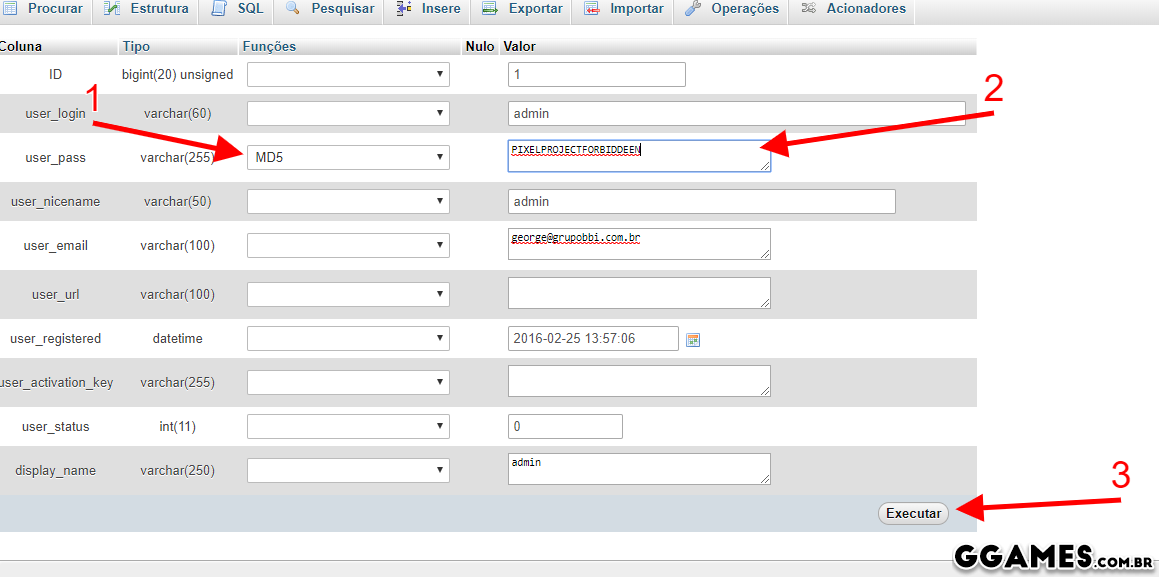Open the function dropdown for user_login
Image resolution: width=1159 pixels, height=577 pixels.
pyautogui.click(x=348, y=113)
